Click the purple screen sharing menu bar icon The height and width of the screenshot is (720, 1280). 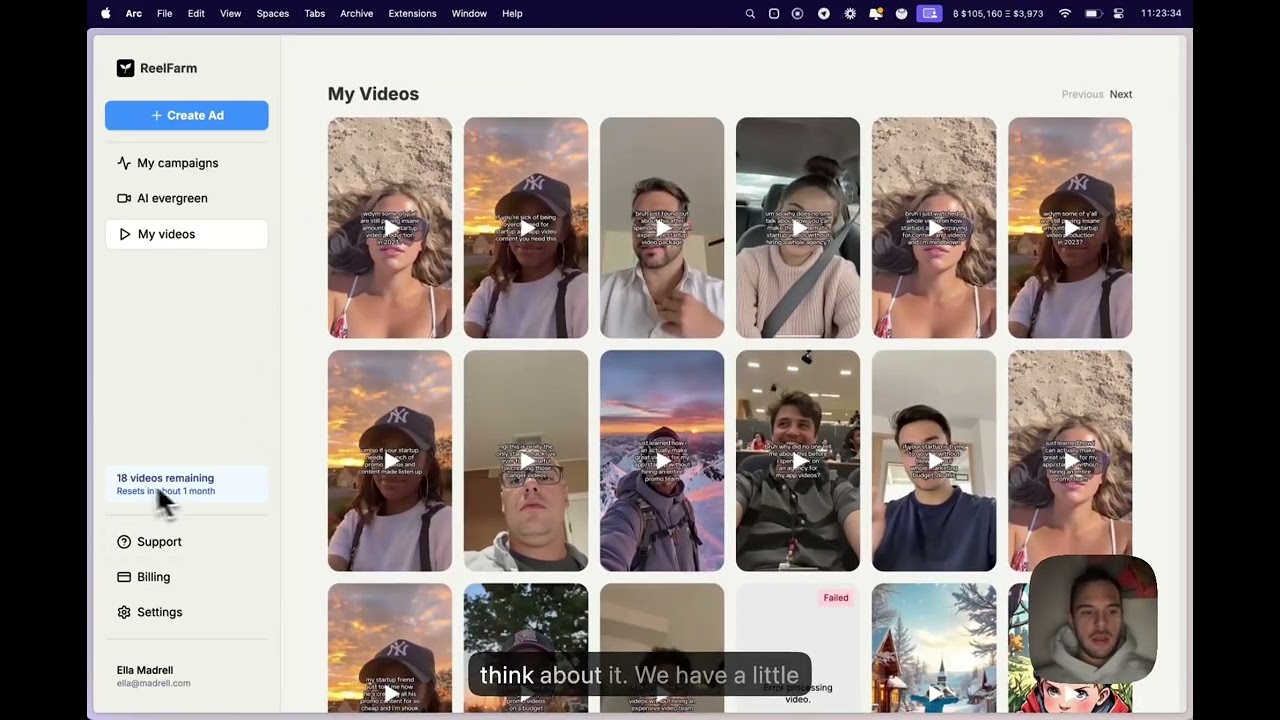(x=930, y=13)
